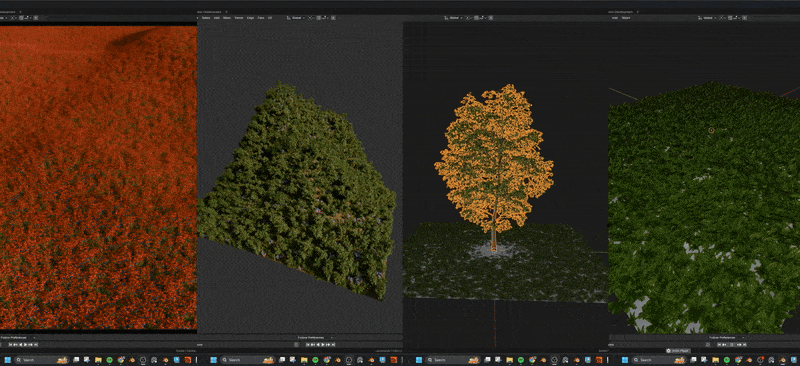Viewport: 800px width, 366px height.
Task: Jump to start frame in hedge patch timeline
Action: 308,345
